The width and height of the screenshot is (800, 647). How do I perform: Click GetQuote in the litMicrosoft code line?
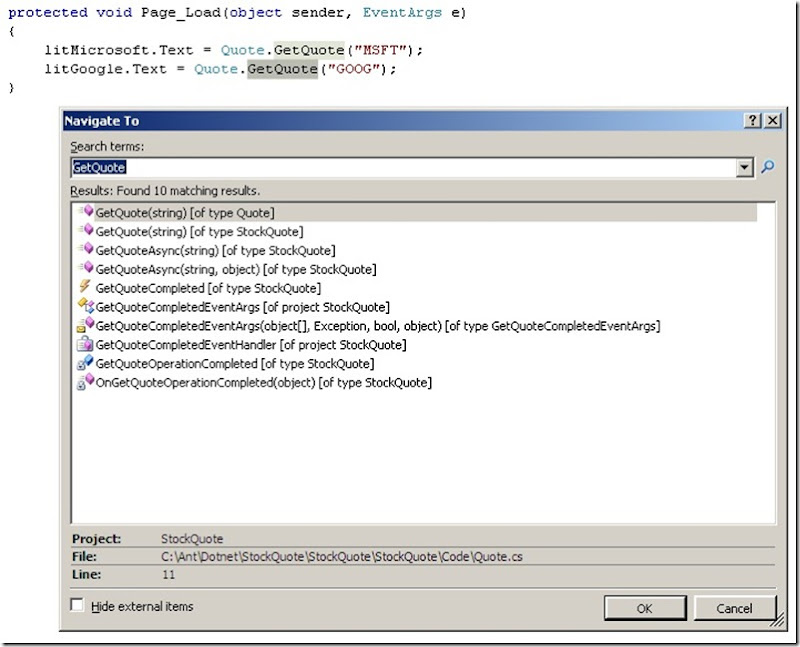[309, 50]
